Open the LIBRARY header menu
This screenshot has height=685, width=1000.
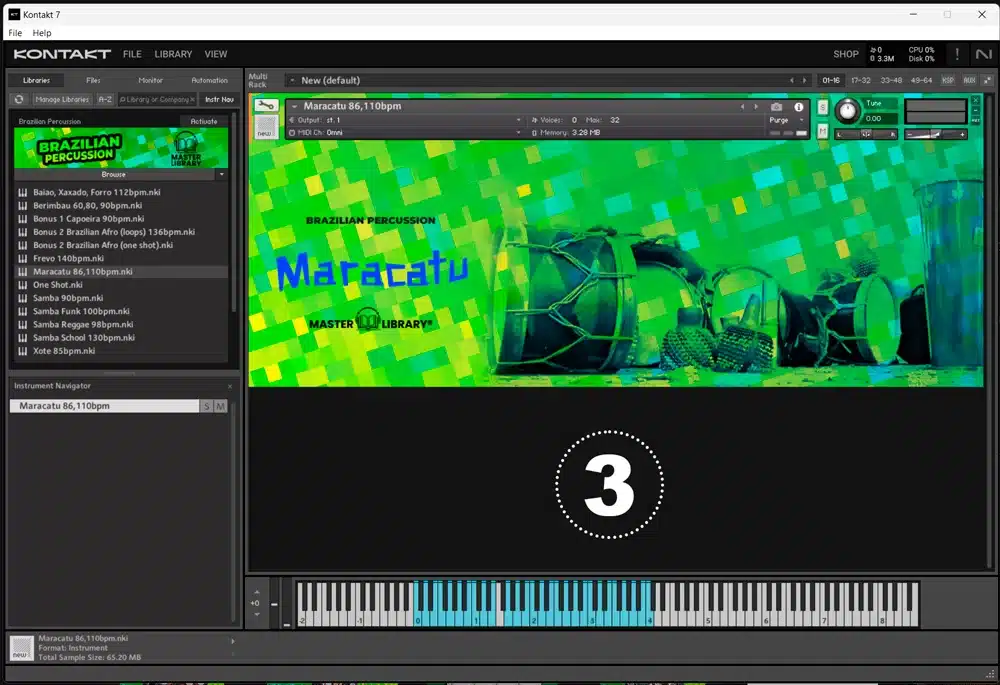tap(173, 54)
